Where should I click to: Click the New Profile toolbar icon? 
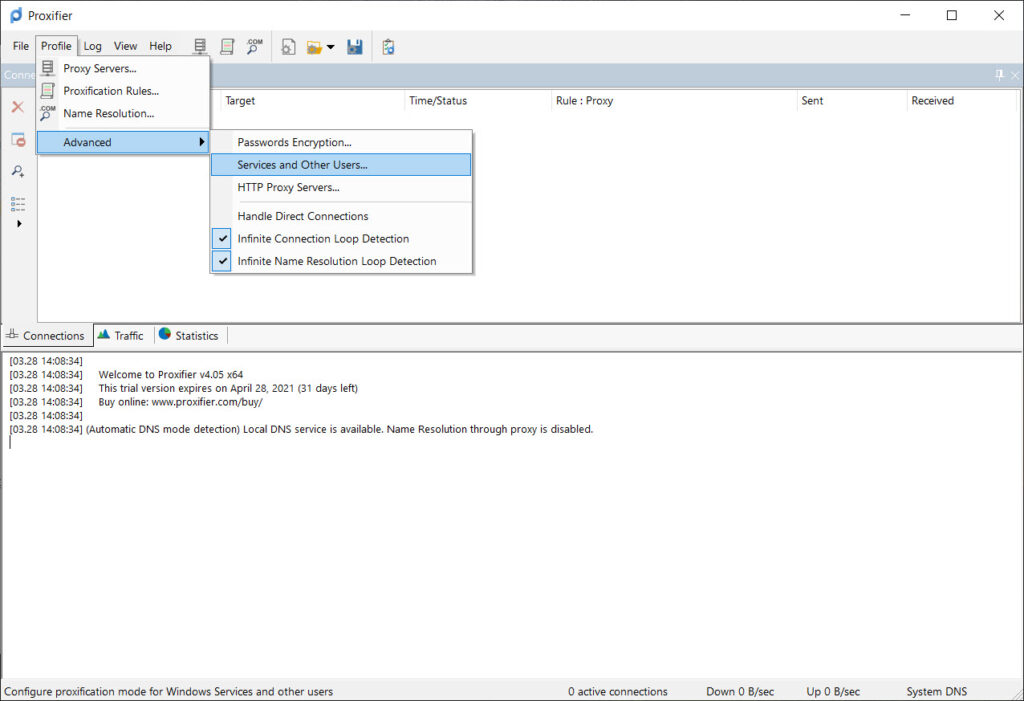tap(288, 46)
